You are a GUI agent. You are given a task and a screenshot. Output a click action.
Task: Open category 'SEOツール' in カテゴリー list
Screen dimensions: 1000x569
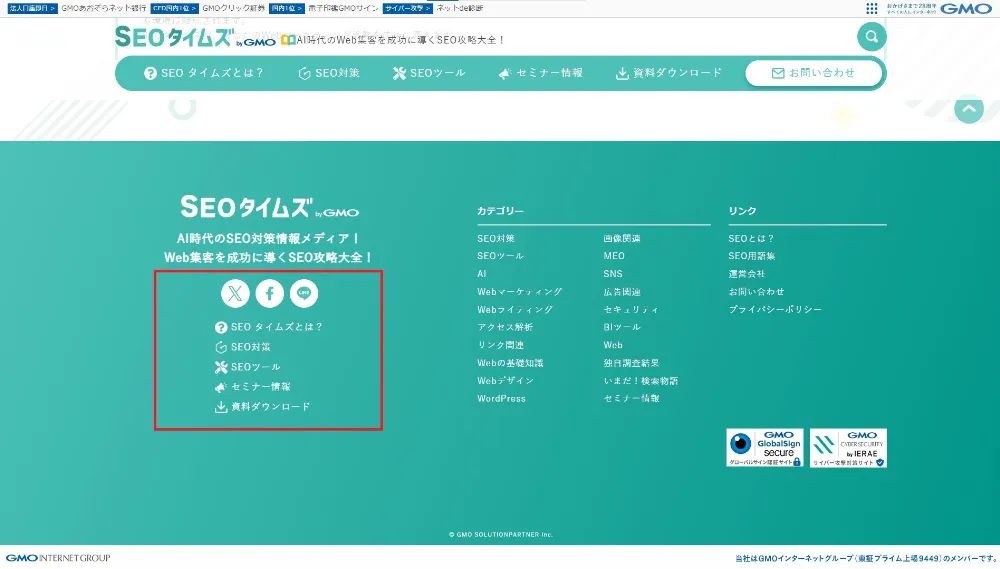tap(501, 256)
